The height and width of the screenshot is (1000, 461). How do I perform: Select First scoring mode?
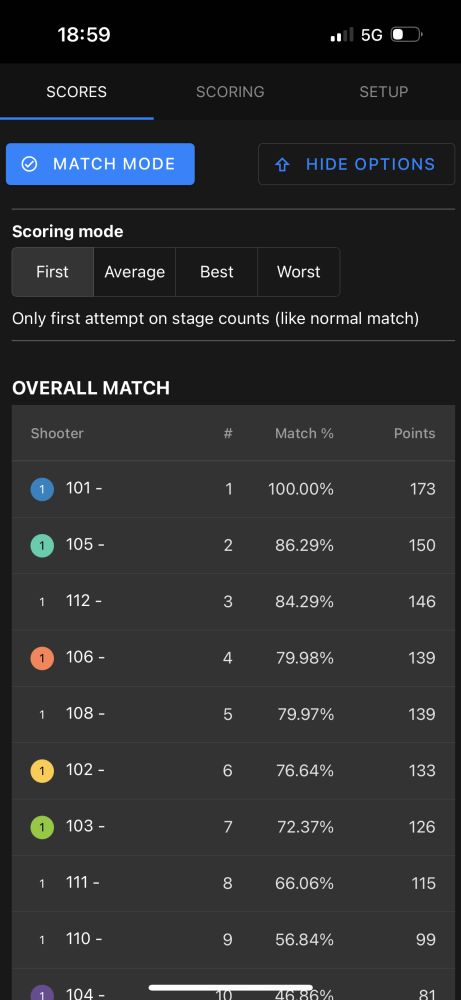pos(52,272)
